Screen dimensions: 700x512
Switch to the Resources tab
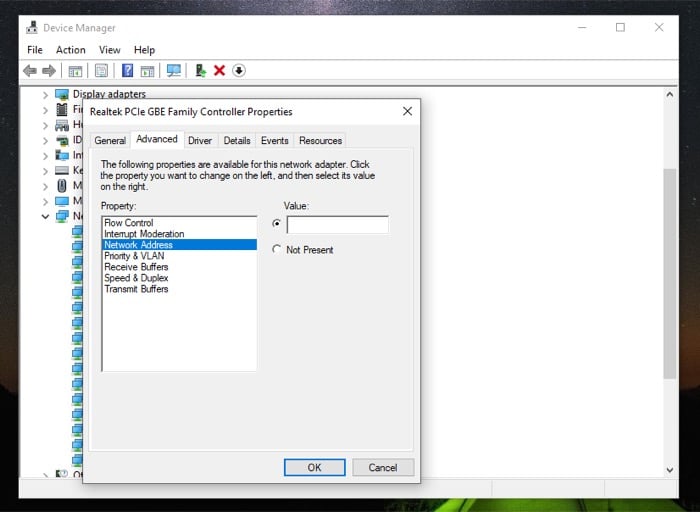[320, 141]
